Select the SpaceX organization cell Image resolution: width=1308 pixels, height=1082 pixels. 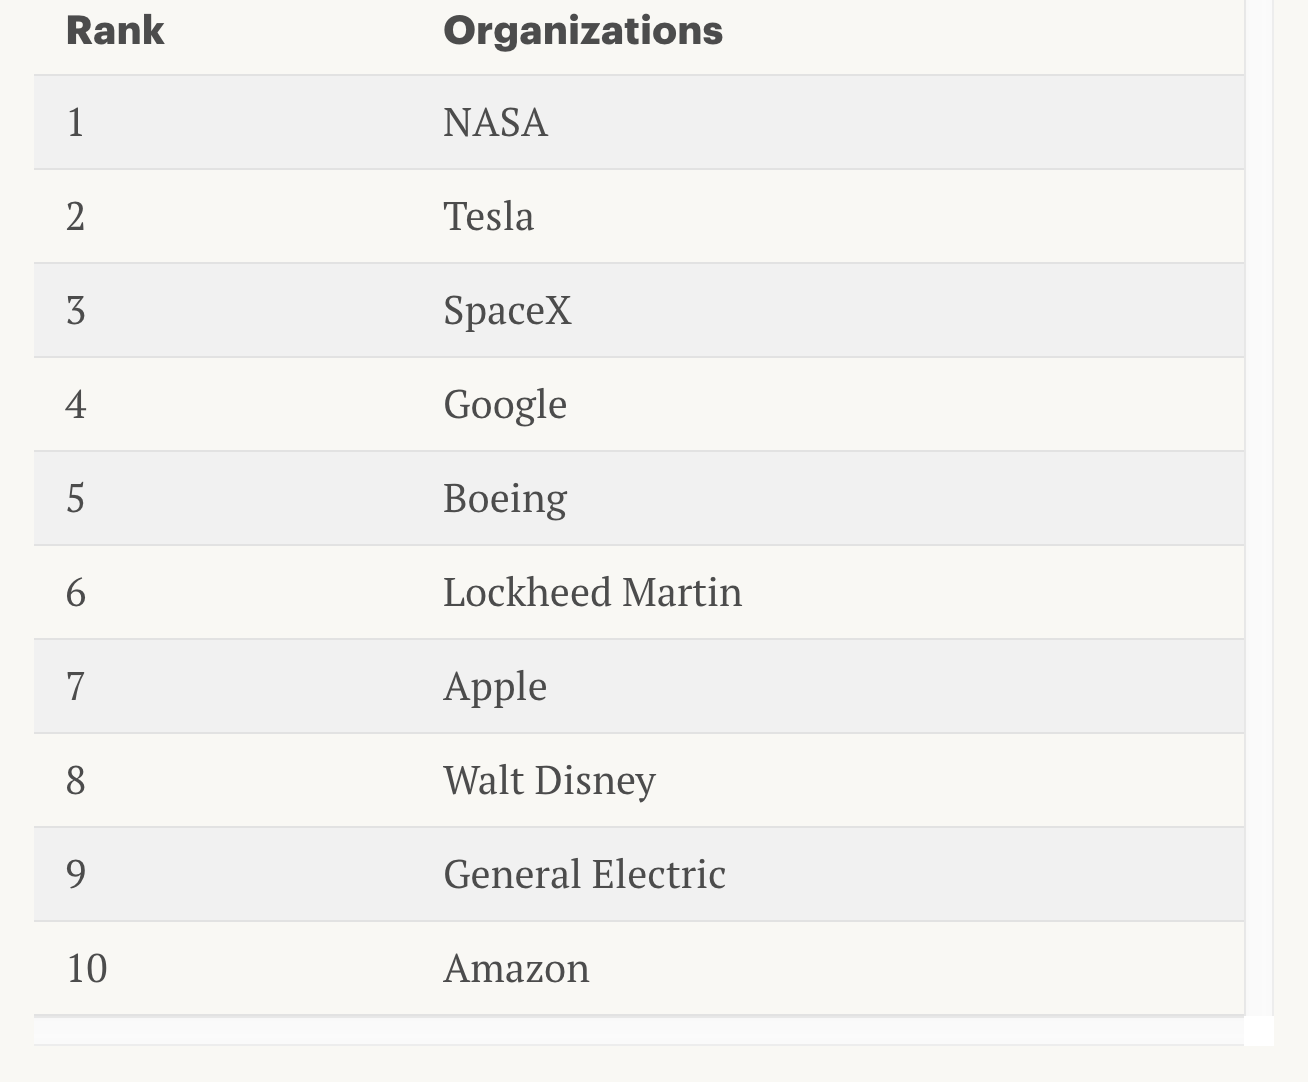[507, 311]
